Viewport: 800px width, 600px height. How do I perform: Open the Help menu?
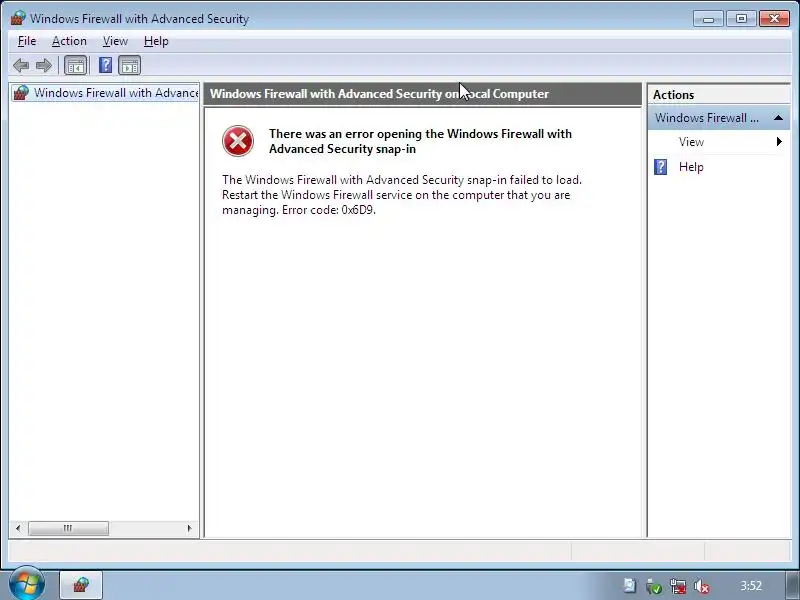click(x=156, y=41)
